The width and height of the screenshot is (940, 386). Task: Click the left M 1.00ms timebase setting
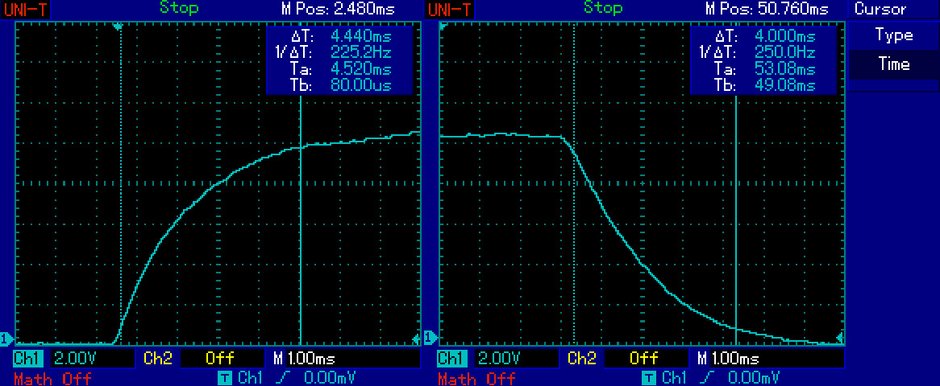pyautogui.click(x=304, y=358)
